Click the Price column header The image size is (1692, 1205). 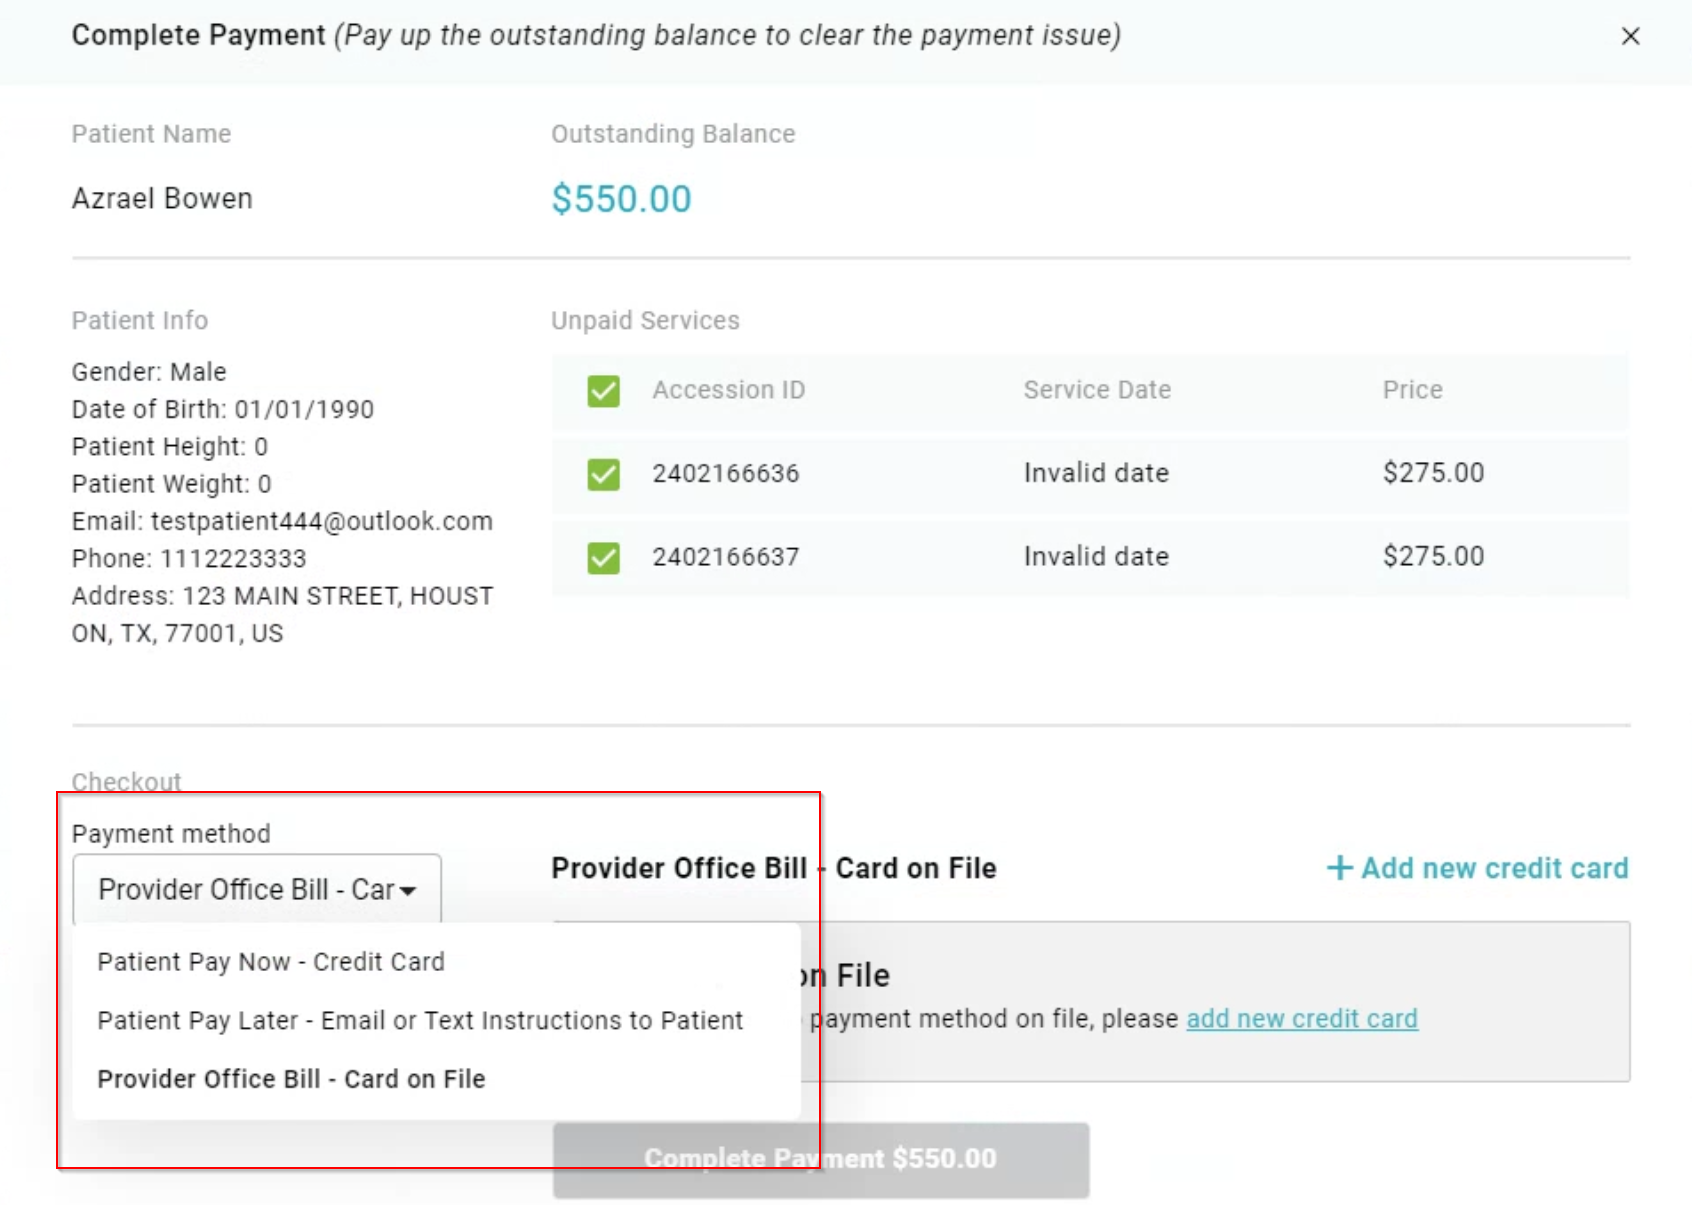(x=1412, y=390)
